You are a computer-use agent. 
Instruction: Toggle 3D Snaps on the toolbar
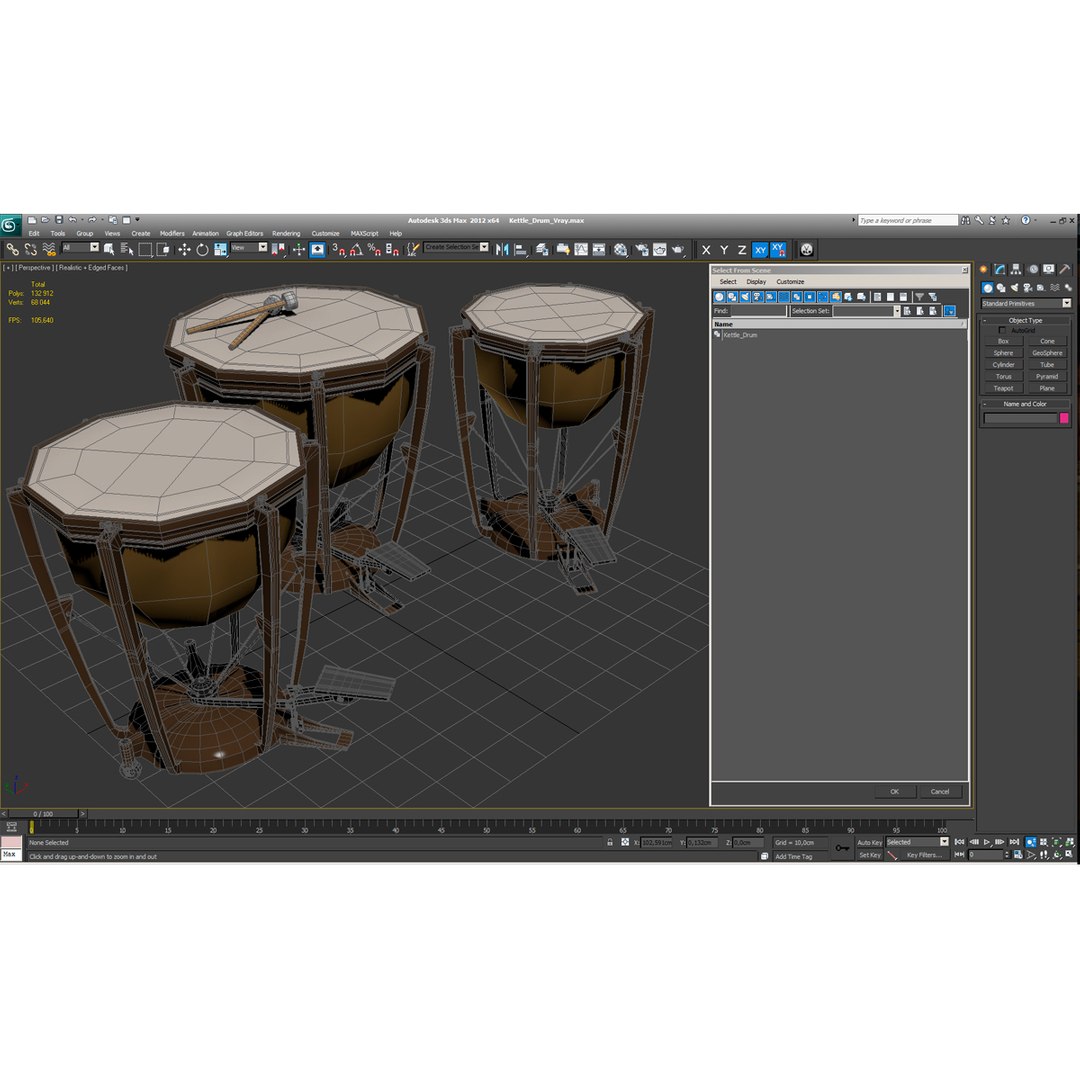tap(339, 249)
